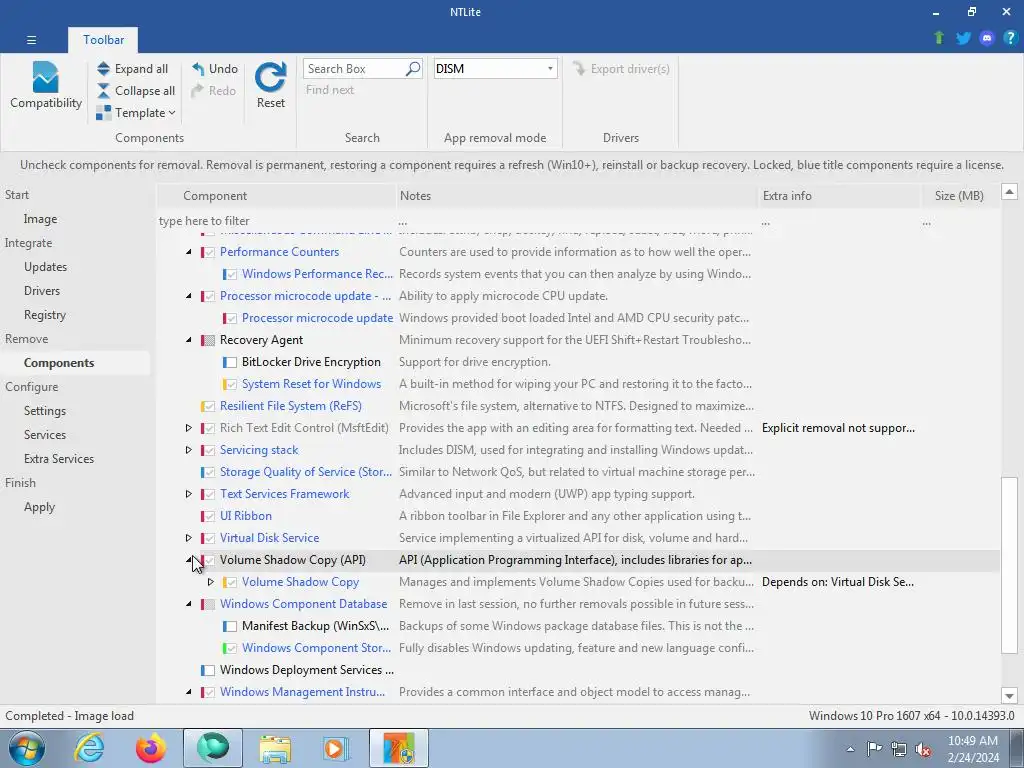The image size is (1024, 768).
Task: Open the DISM app removal mode combo
Action: point(495,69)
